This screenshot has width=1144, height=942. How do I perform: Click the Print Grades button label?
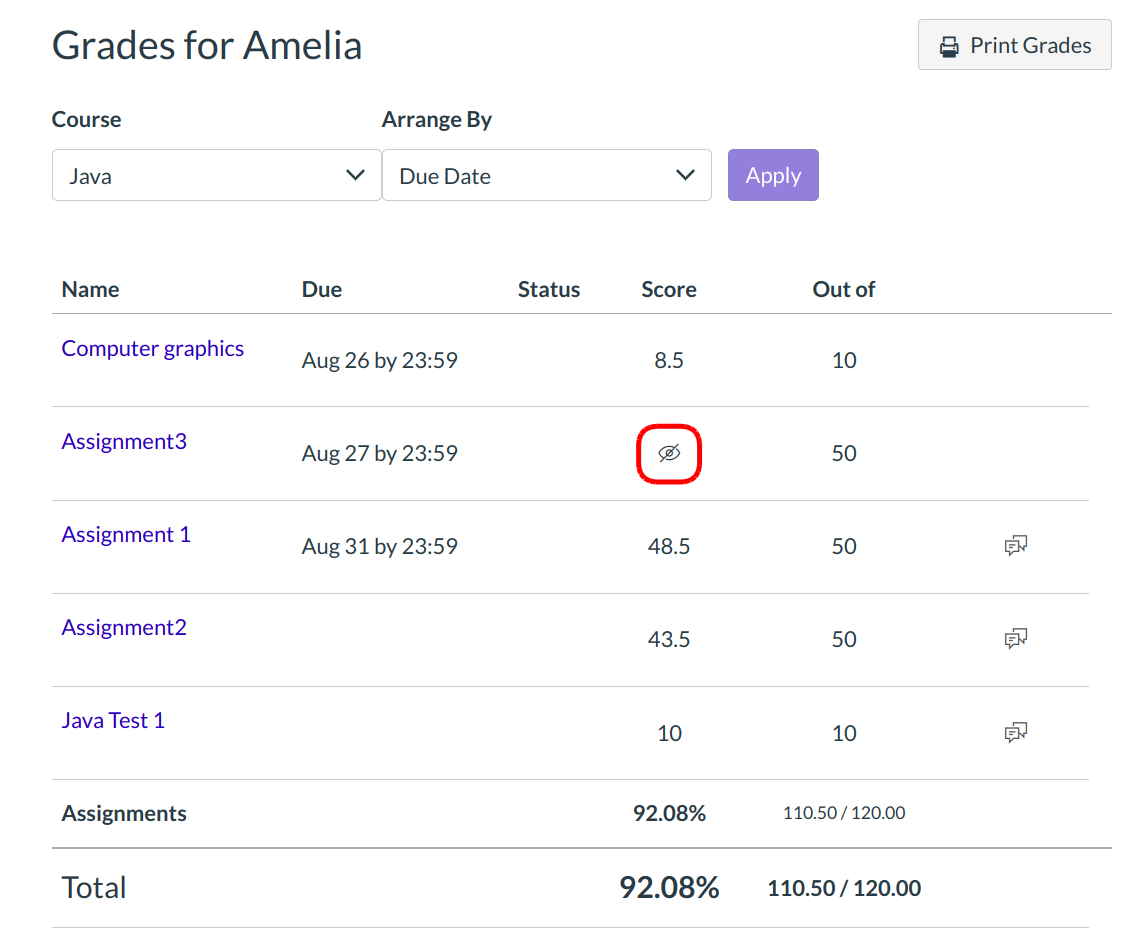click(1030, 46)
